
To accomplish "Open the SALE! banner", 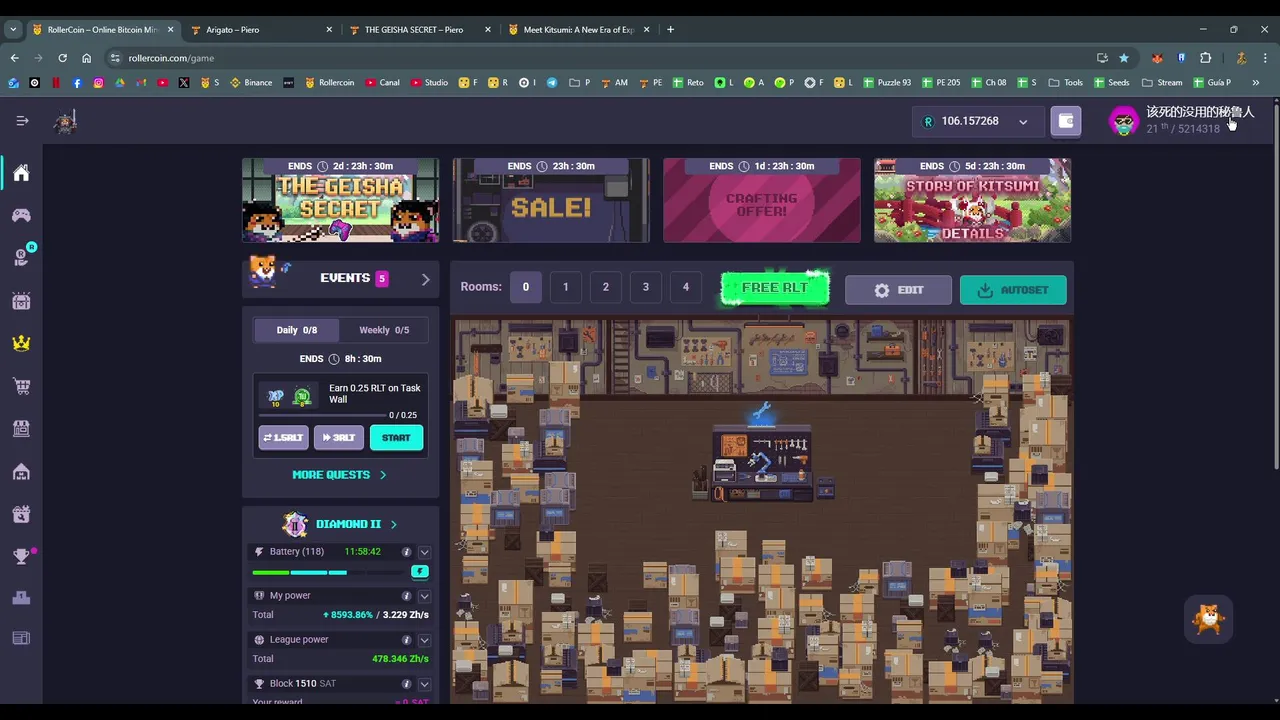I will 551,200.
